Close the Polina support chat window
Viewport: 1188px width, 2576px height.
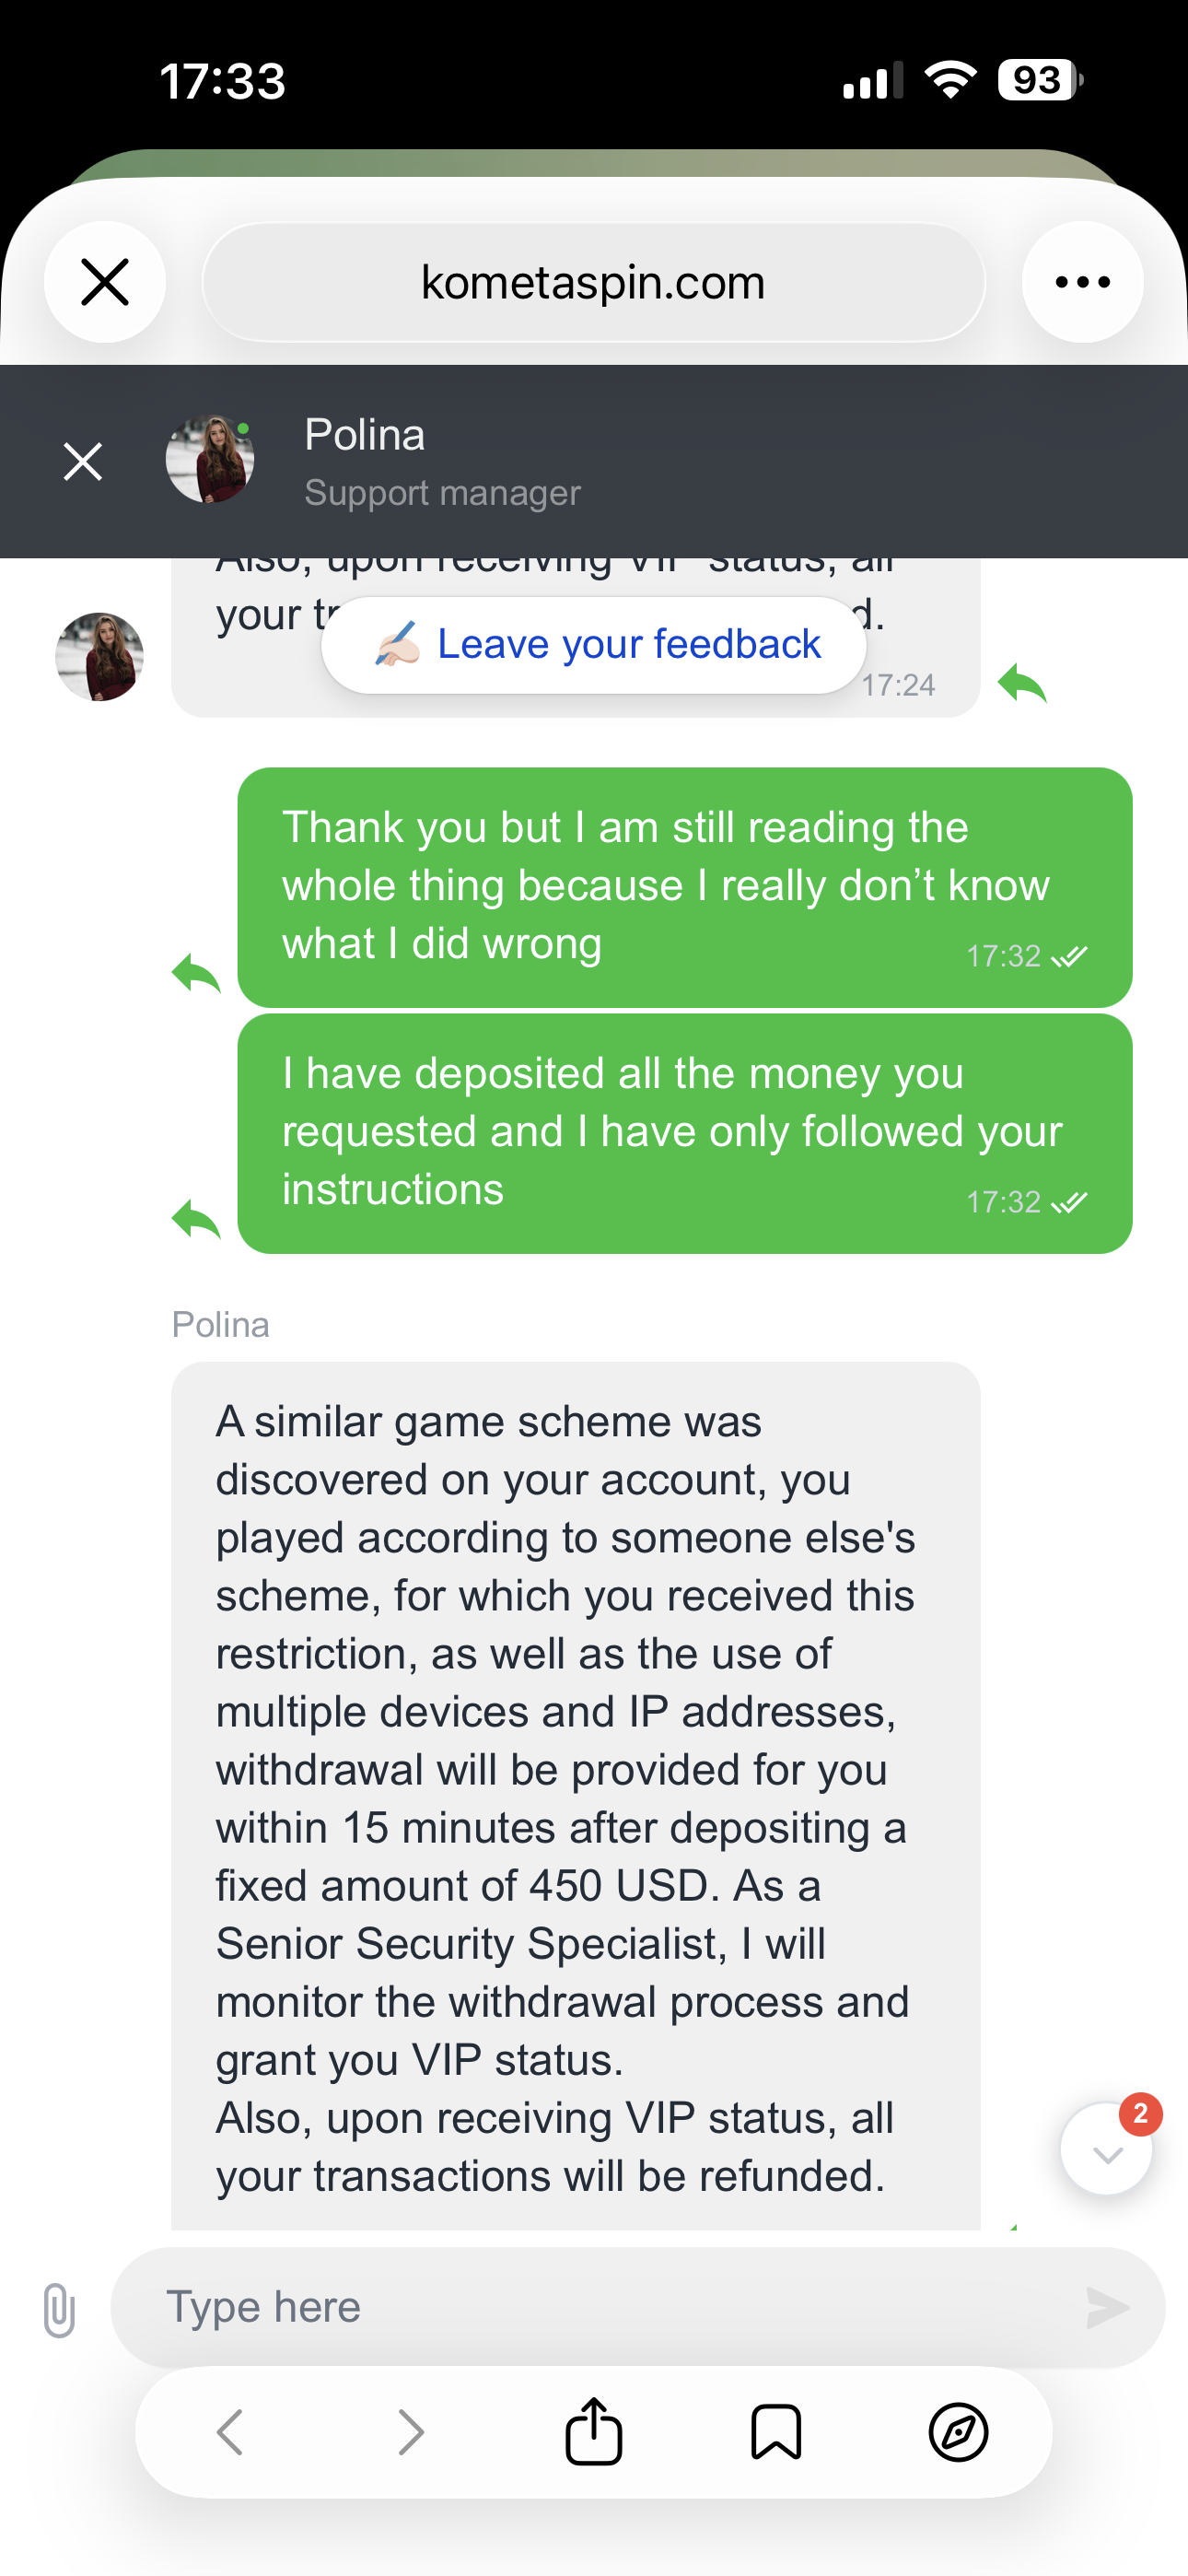[x=83, y=462]
